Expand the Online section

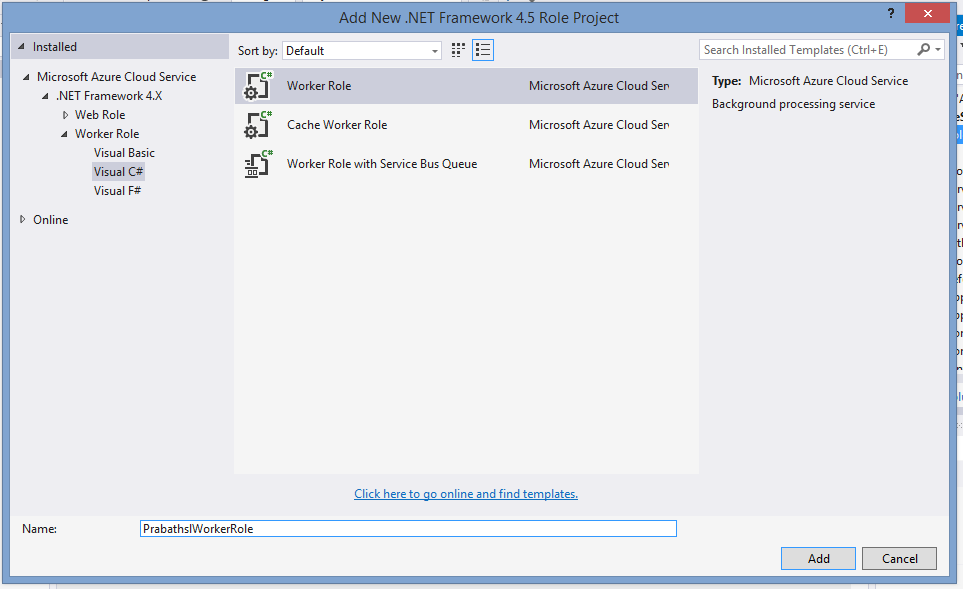(23, 219)
